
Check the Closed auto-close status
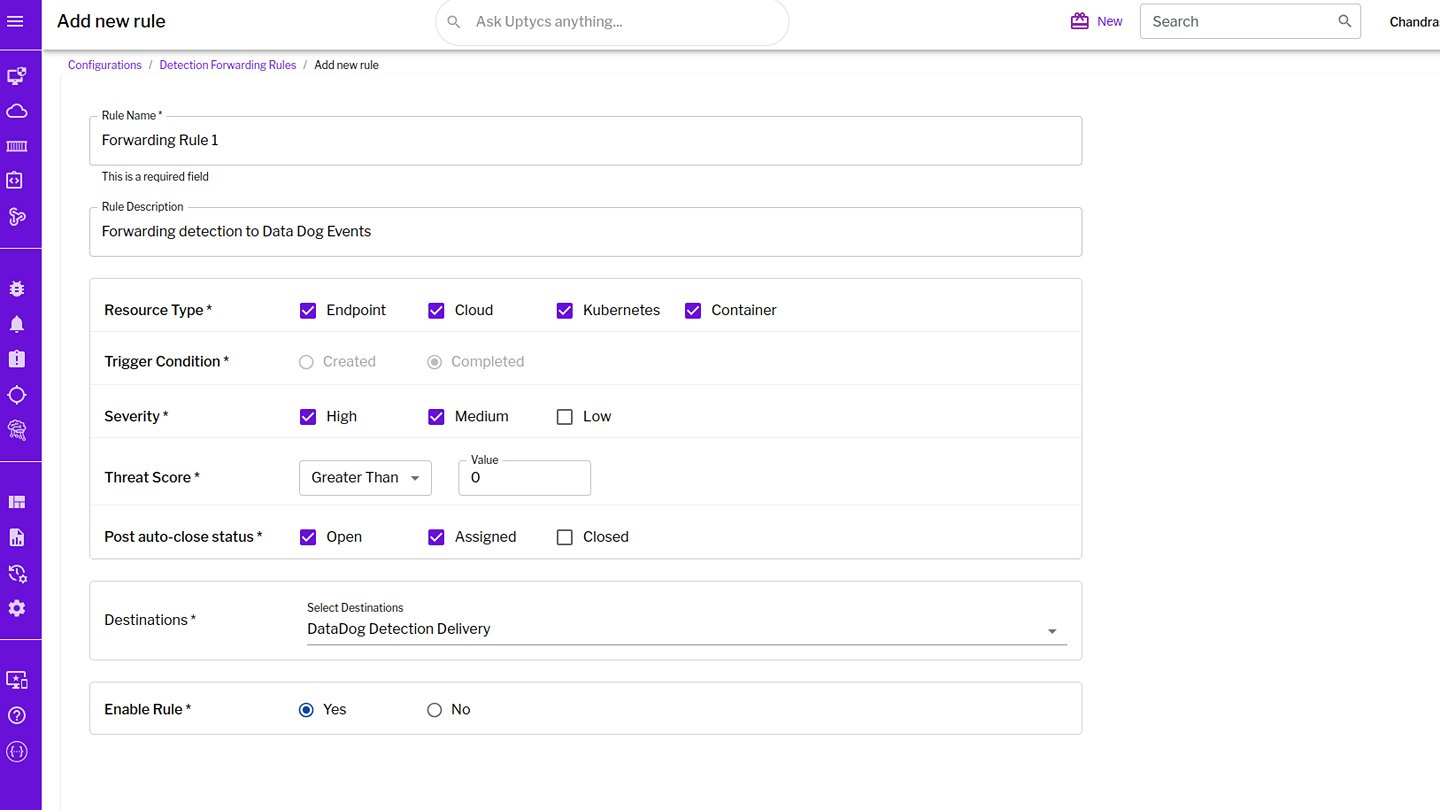click(565, 537)
